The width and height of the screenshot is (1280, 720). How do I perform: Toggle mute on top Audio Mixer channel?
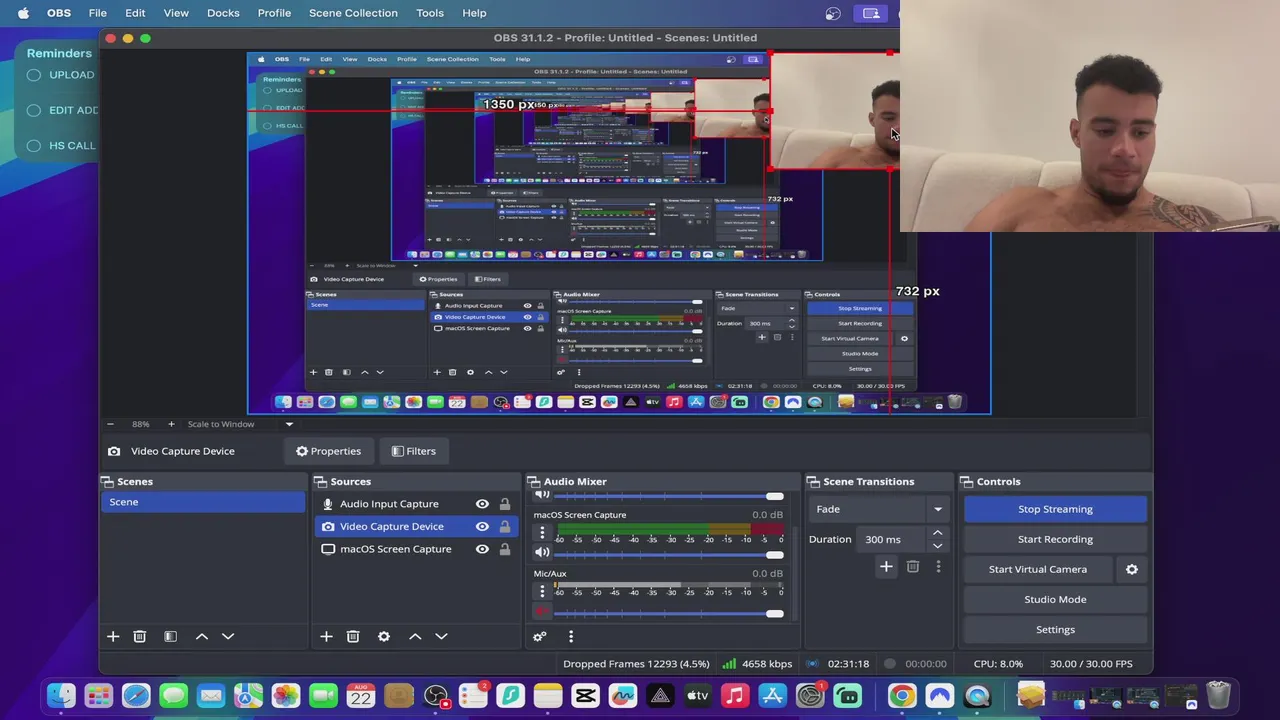tap(542, 495)
